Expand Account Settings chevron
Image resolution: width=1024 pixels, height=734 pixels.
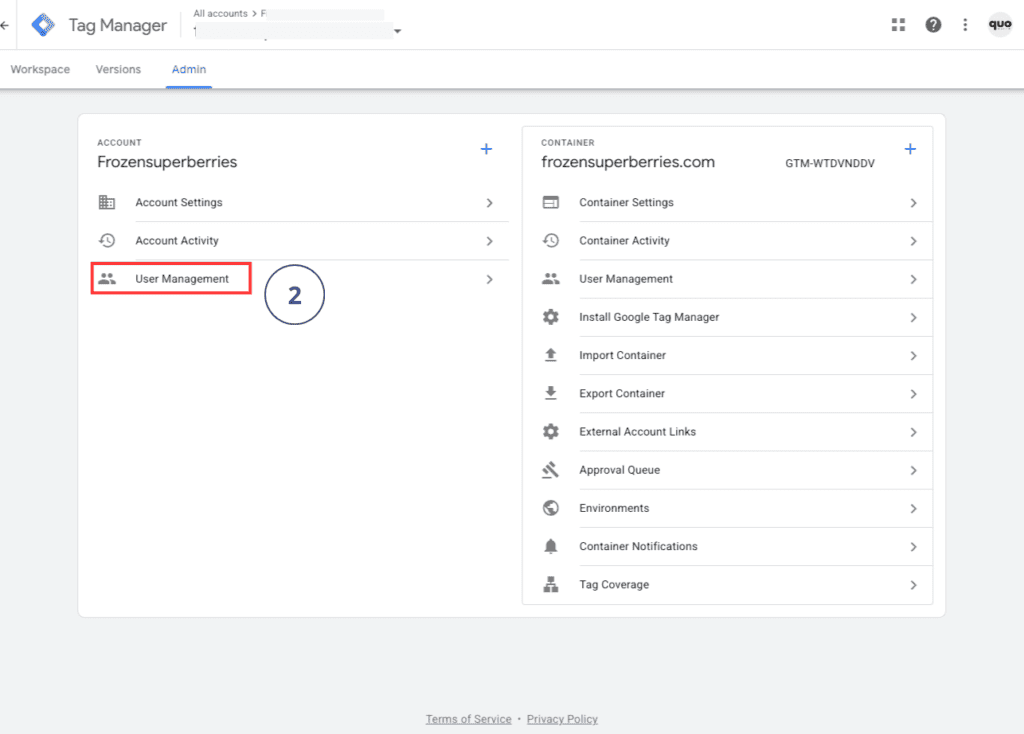pyautogui.click(x=489, y=203)
